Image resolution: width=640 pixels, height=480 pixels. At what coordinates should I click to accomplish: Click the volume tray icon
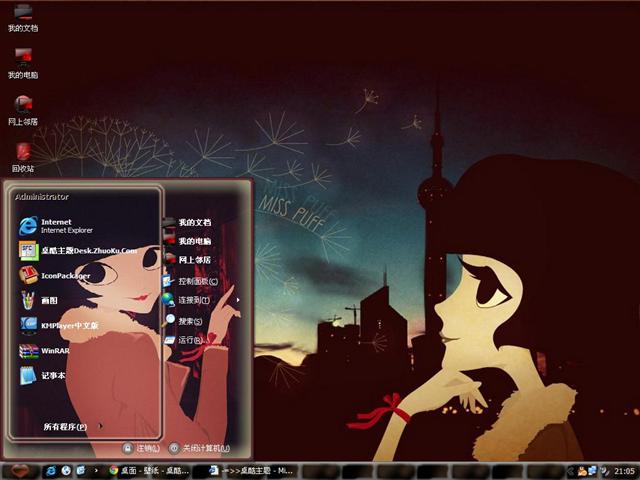(604, 471)
